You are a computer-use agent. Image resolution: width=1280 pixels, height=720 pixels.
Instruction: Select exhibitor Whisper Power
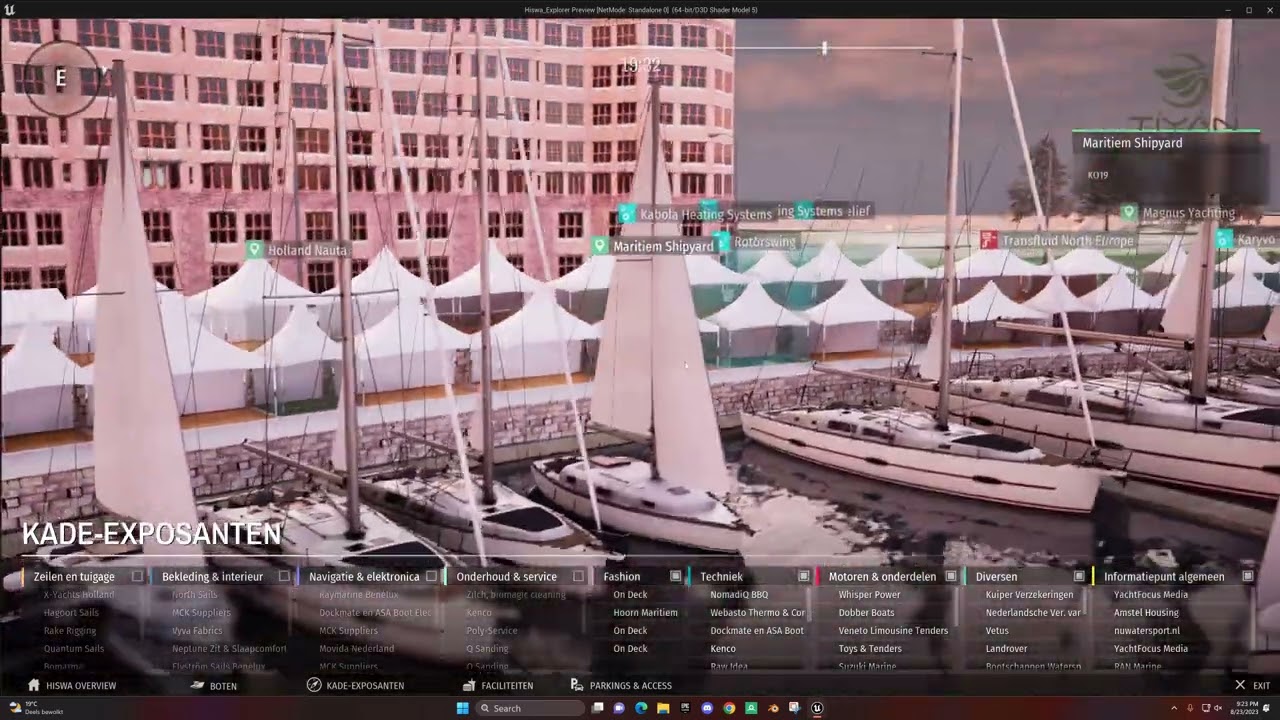[x=869, y=594]
